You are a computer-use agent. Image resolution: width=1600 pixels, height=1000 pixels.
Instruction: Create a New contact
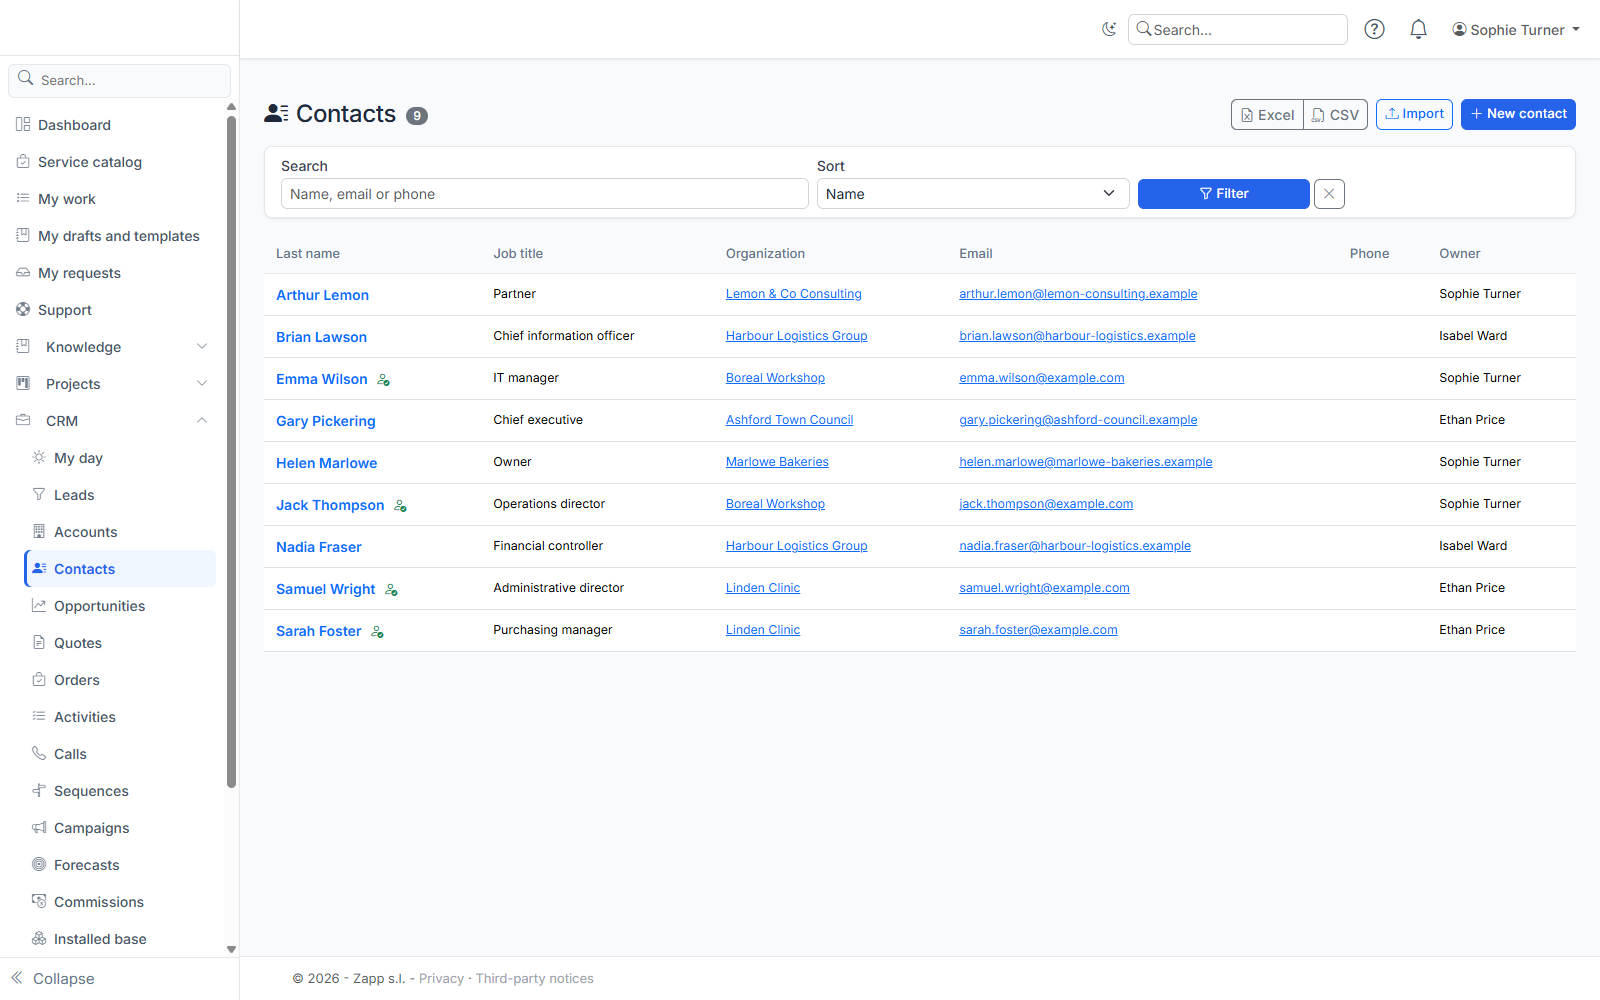1518,114
